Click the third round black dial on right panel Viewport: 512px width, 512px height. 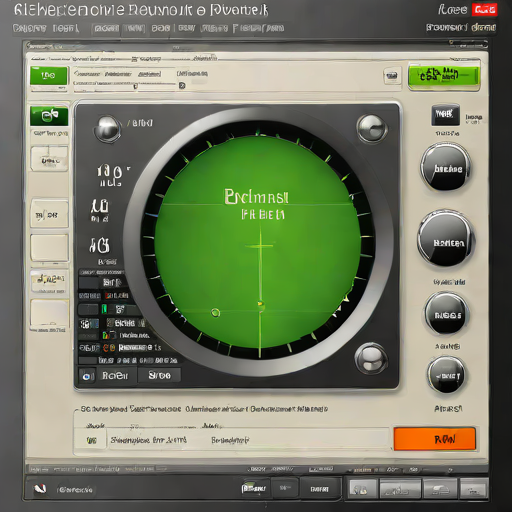coord(447,313)
